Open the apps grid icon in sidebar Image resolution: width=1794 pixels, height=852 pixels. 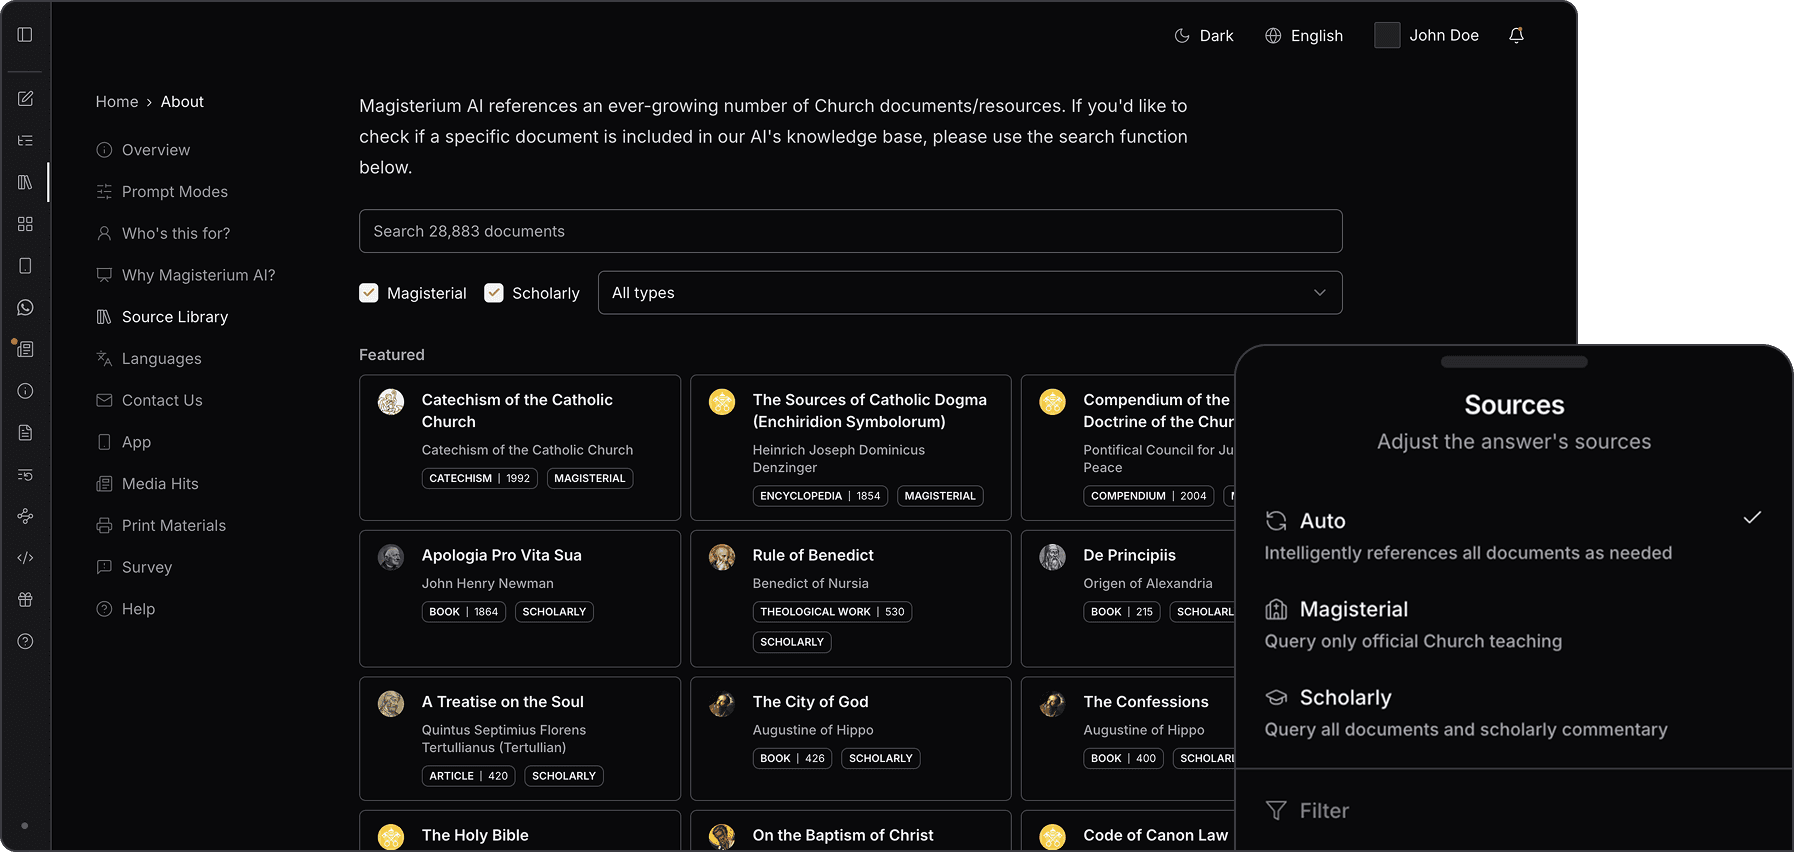point(25,224)
